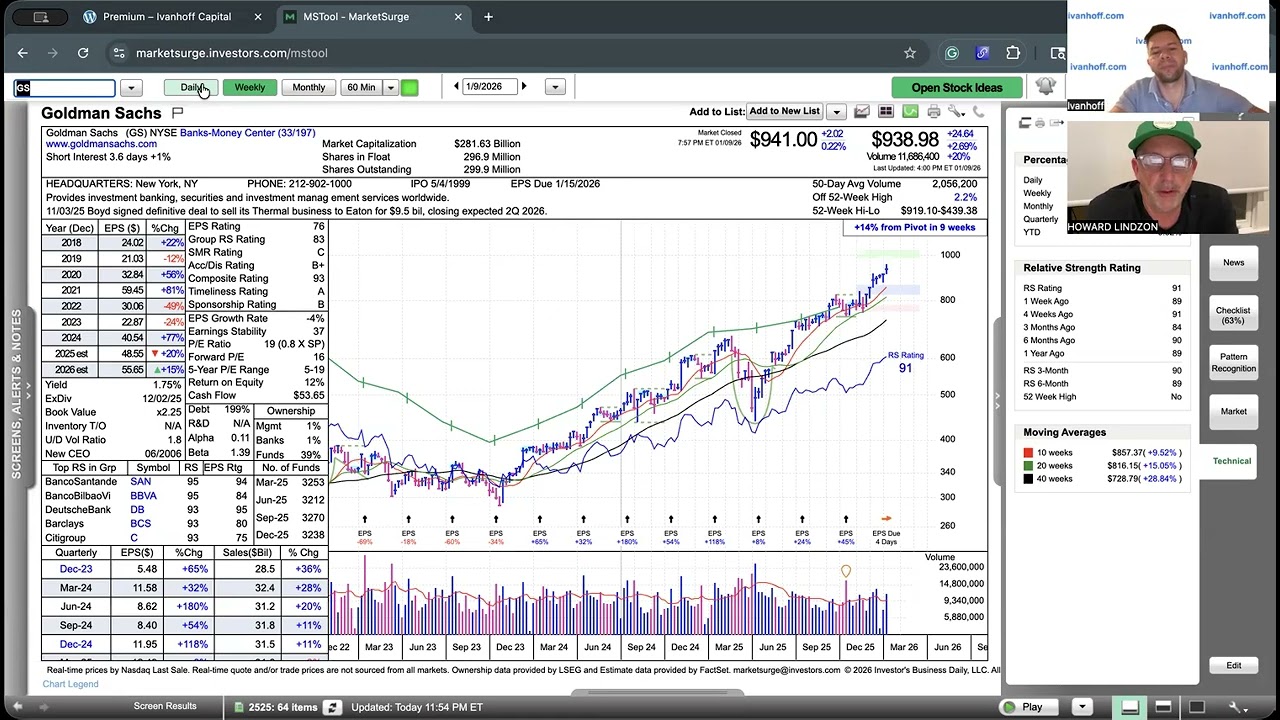Image resolution: width=1280 pixels, height=720 pixels.
Task: Open the chart view icon near Add to List
Action: (x=861, y=112)
